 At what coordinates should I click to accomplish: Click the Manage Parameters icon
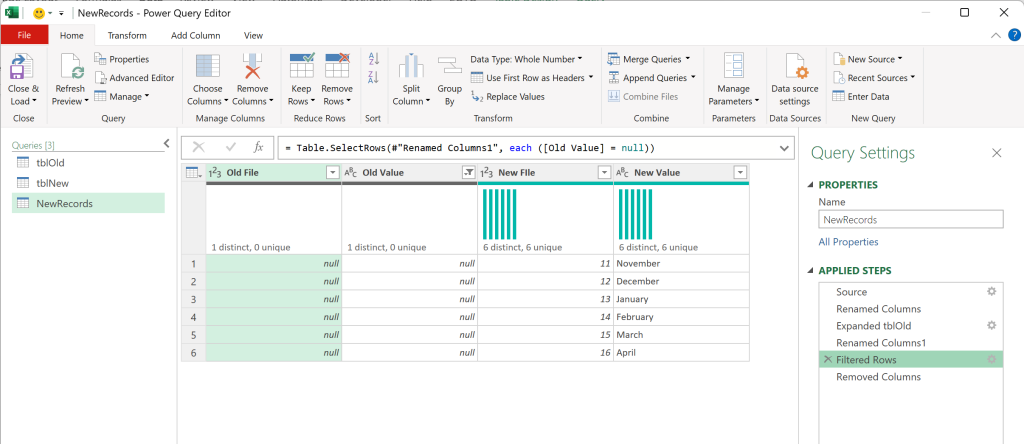[x=734, y=66]
